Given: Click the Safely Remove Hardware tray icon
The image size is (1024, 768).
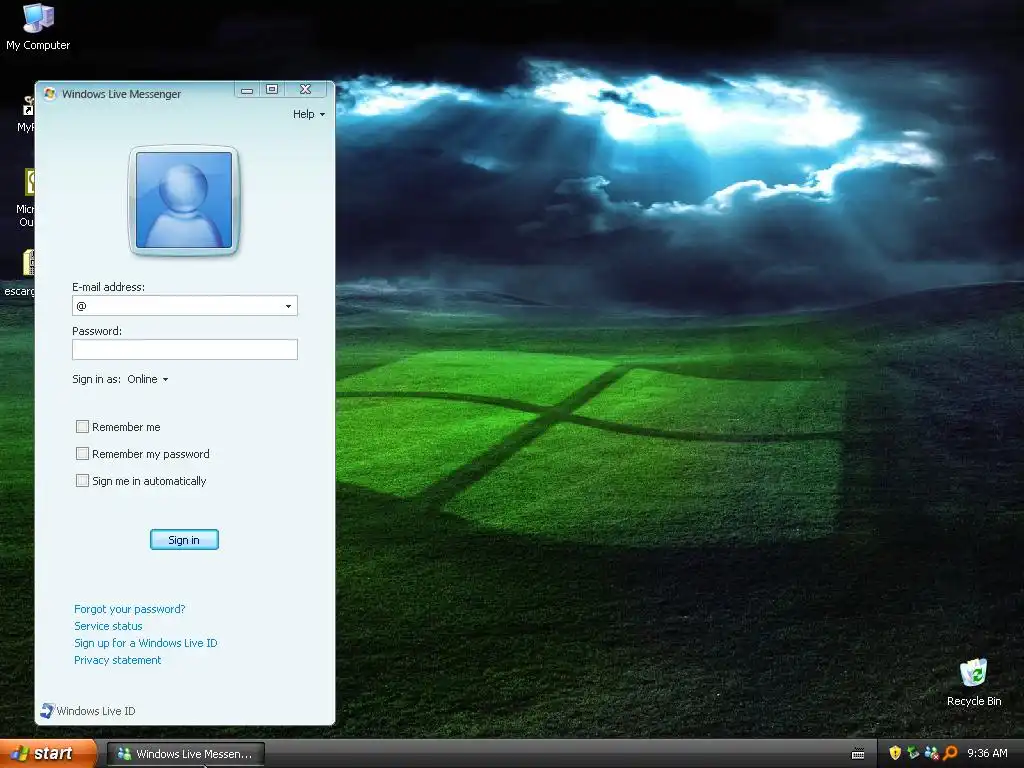Looking at the screenshot, I should pyautogui.click(x=913, y=753).
